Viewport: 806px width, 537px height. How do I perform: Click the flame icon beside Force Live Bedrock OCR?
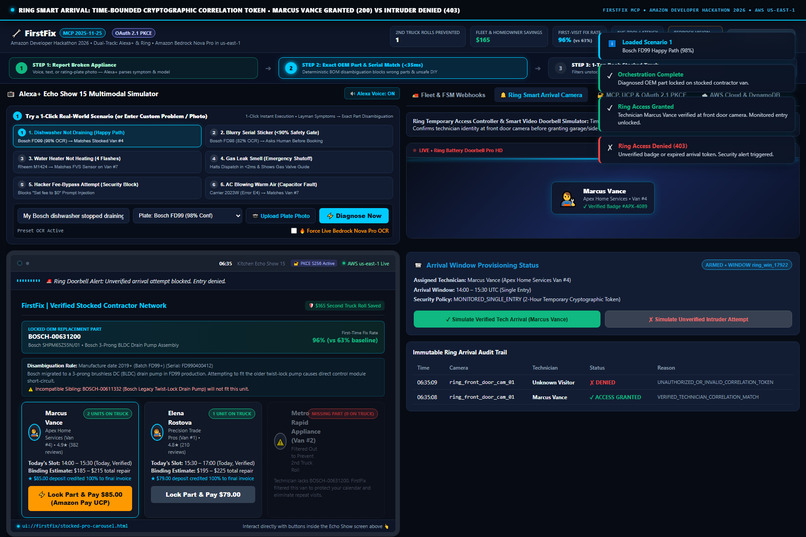[x=302, y=231]
